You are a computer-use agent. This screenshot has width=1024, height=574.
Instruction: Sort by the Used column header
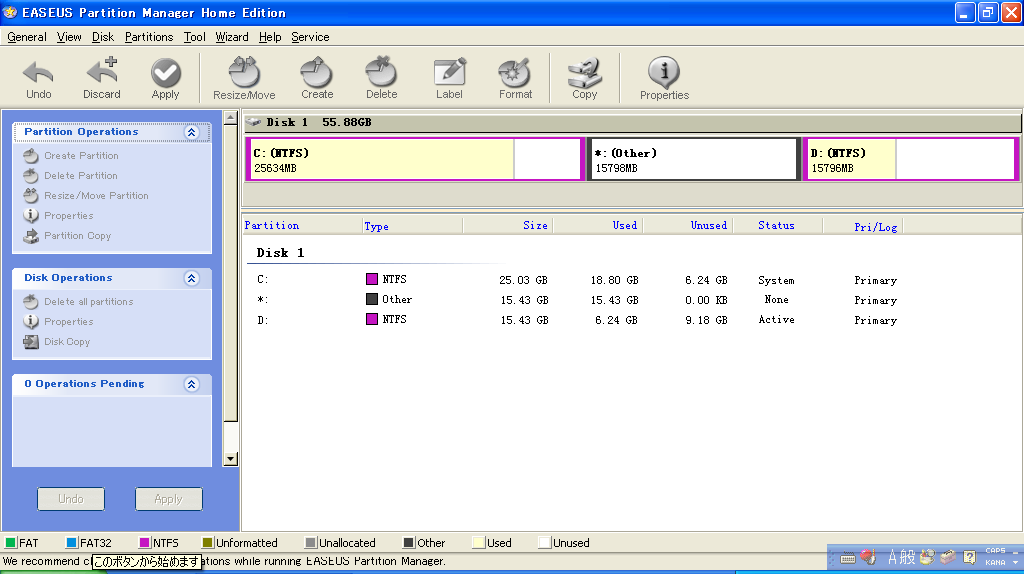(598, 225)
